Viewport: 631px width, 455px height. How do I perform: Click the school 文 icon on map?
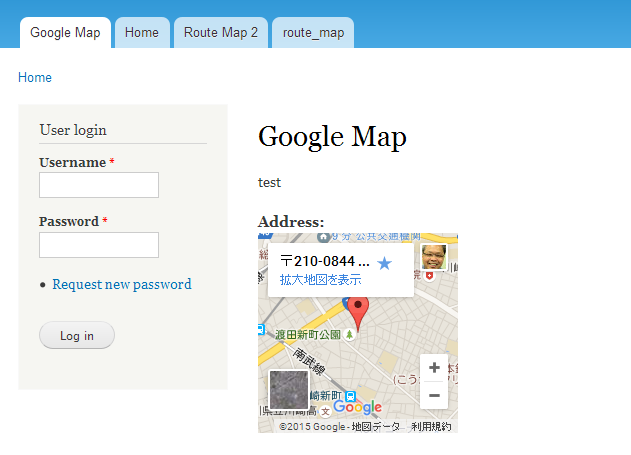tap(326, 411)
